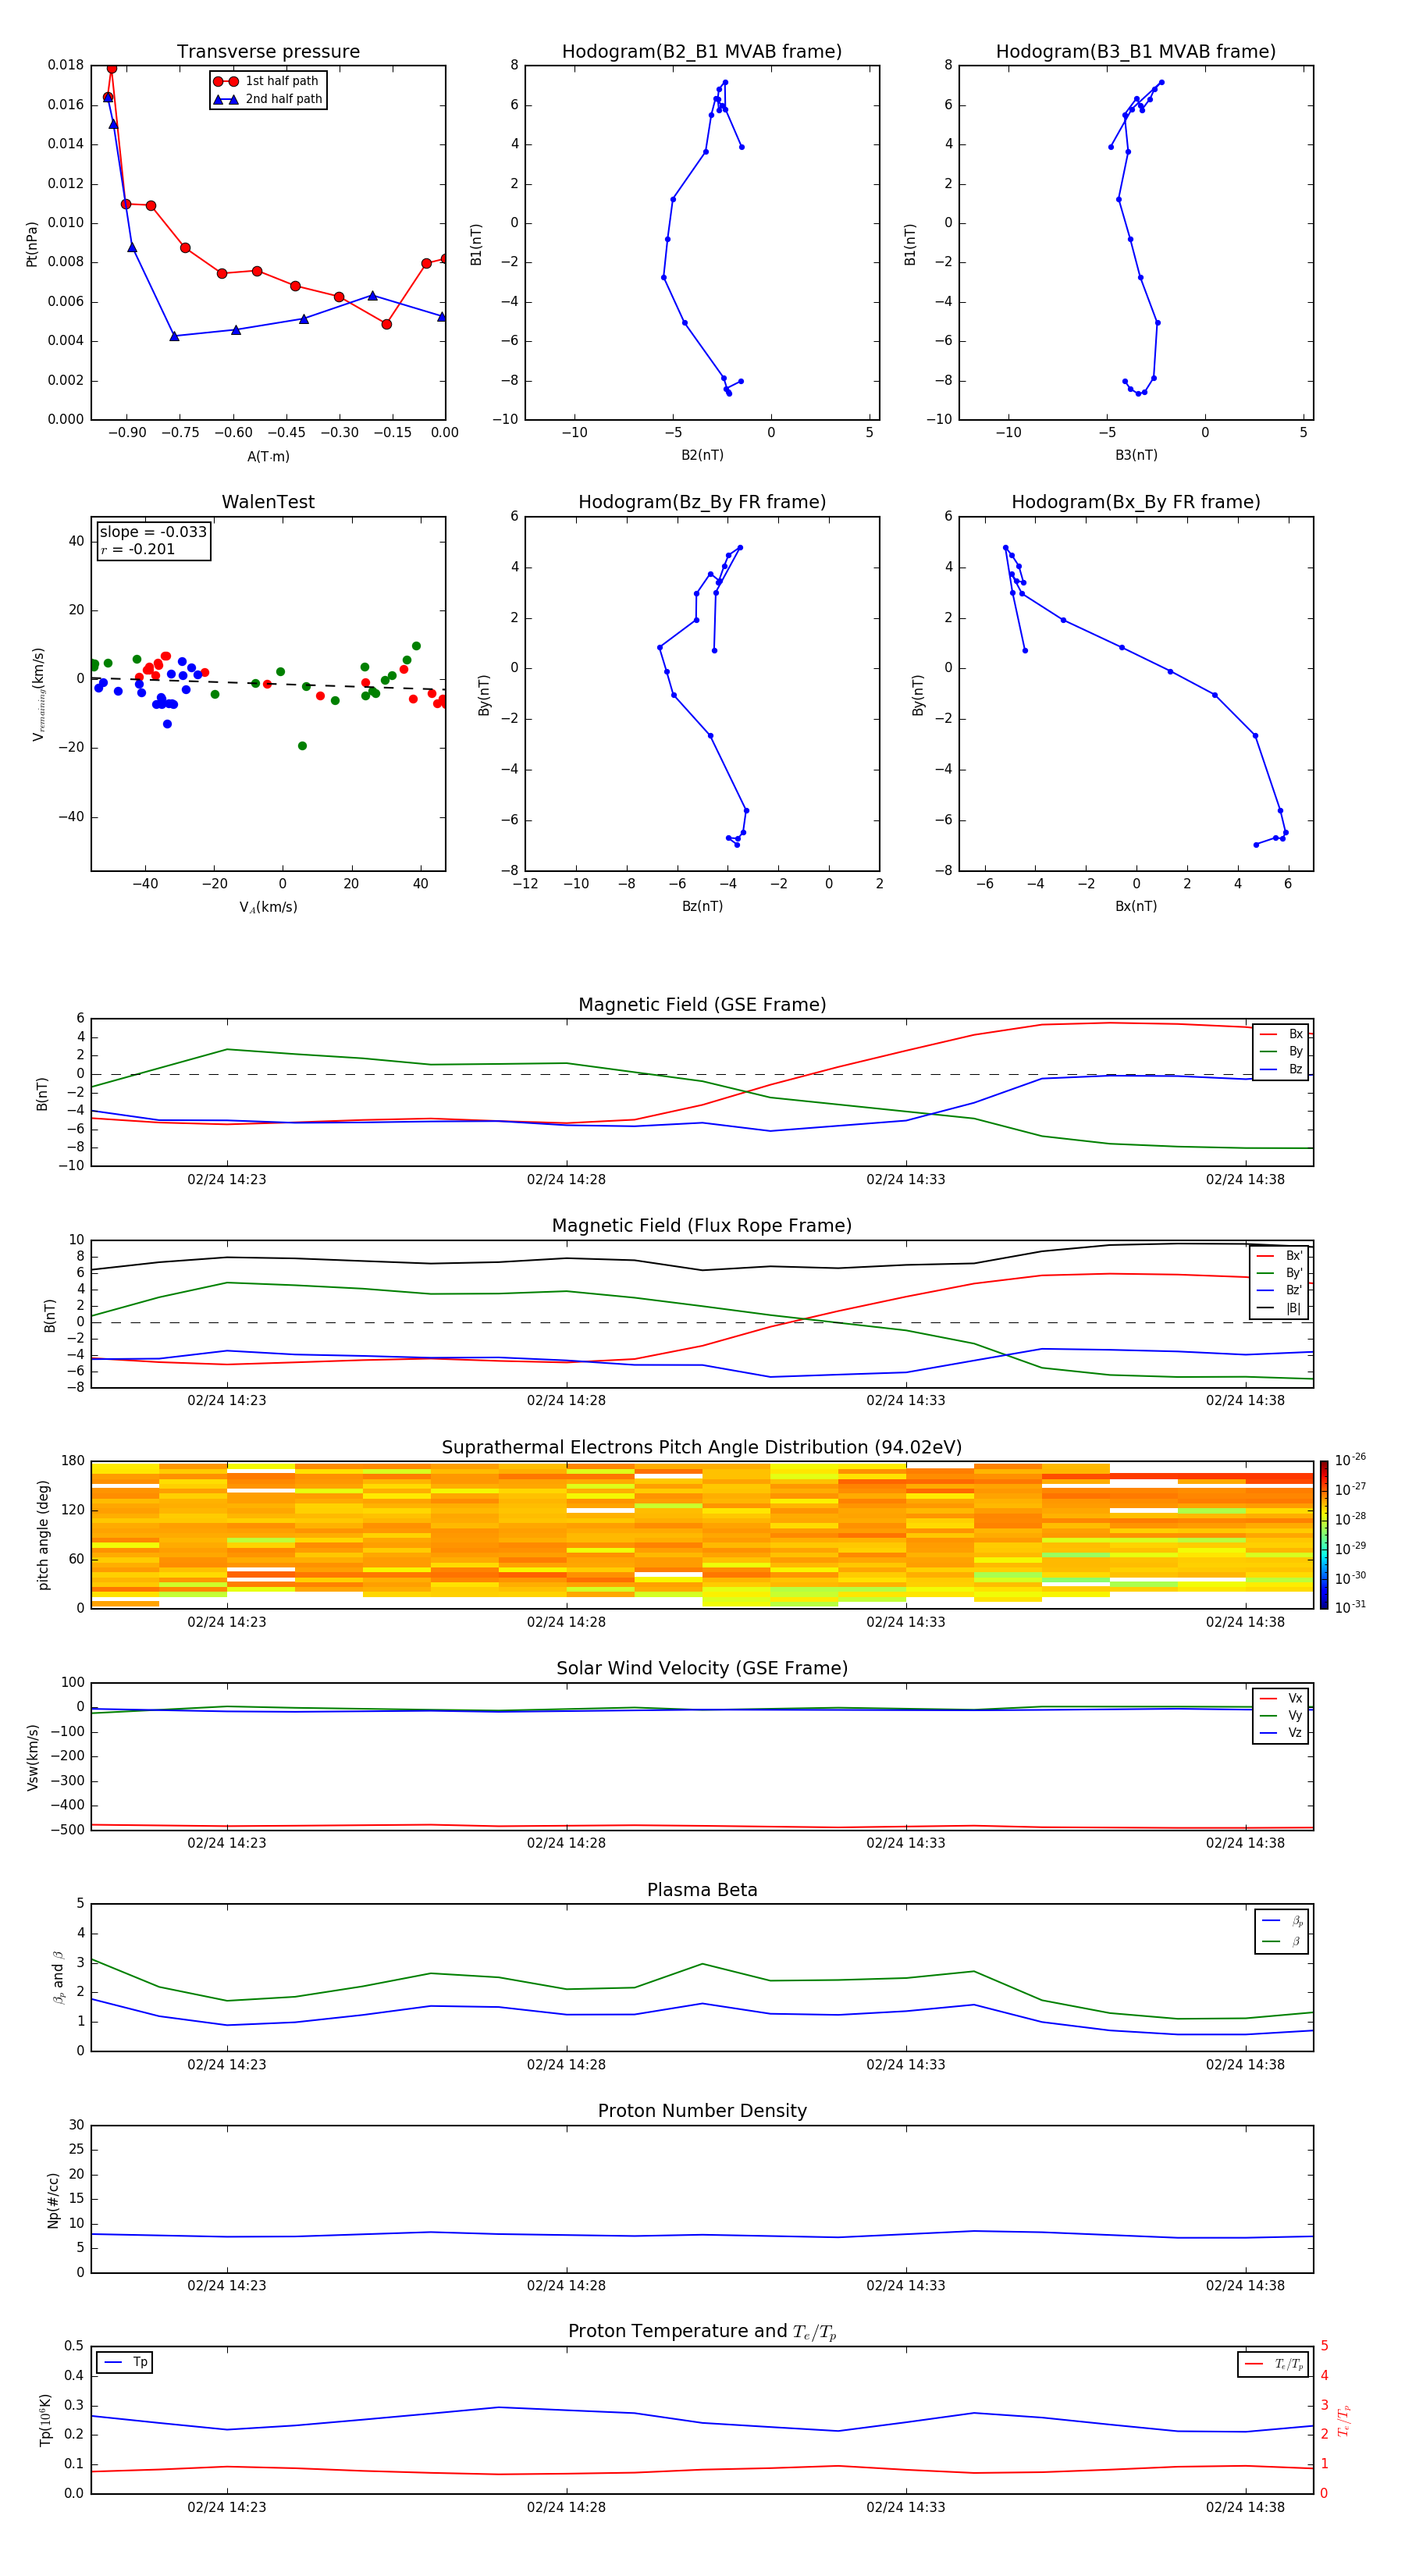This screenshot has height=2576, width=1405.
Task: Click the "B2(nT)" x-axis label
Action: (702, 455)
